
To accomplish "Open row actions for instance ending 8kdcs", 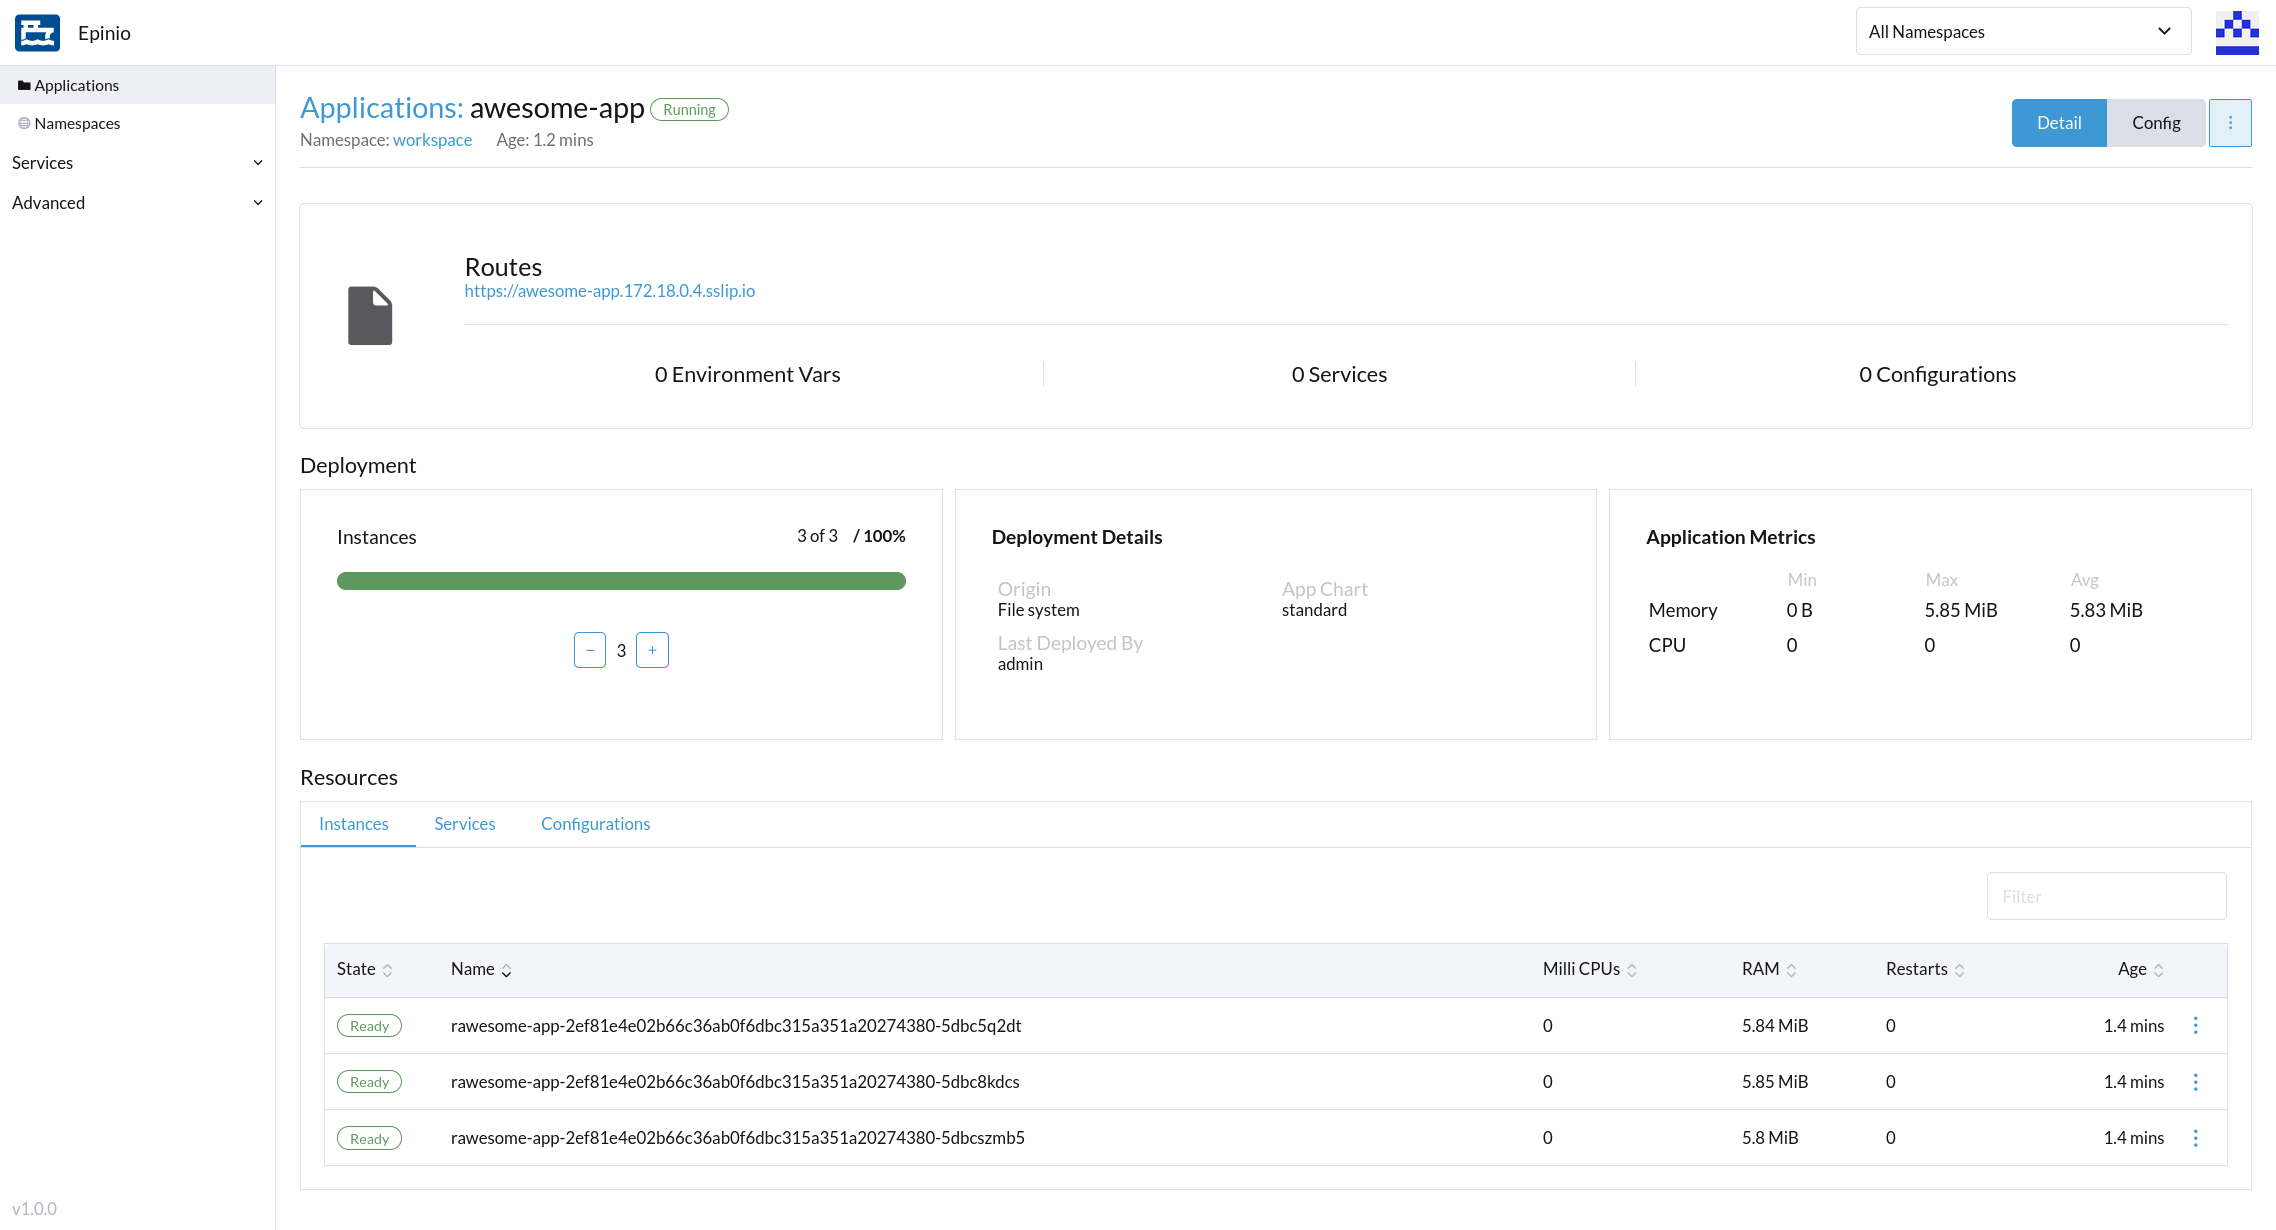I will [2195, 1082].
